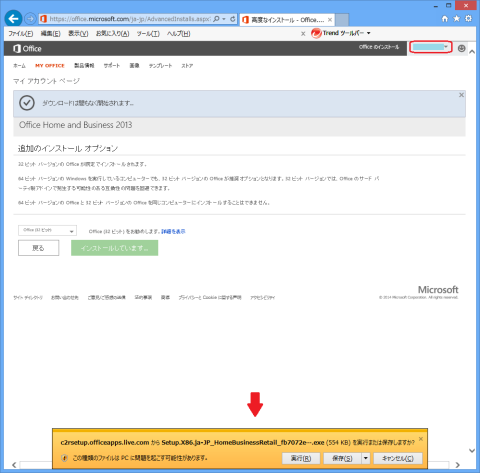The width and height of the screenshot is (480, 473).
Task: Click the scroll down arrow on page
Action: click(472, 450)
